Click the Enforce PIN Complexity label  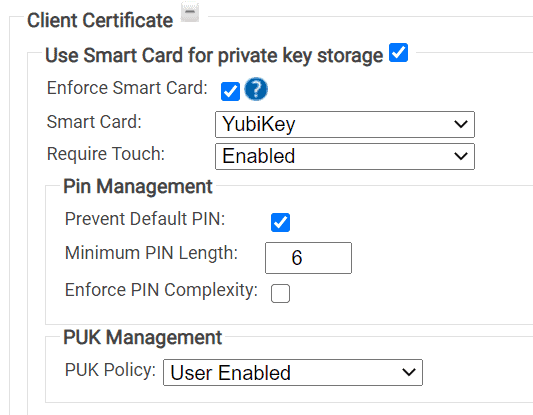point(161,290)
